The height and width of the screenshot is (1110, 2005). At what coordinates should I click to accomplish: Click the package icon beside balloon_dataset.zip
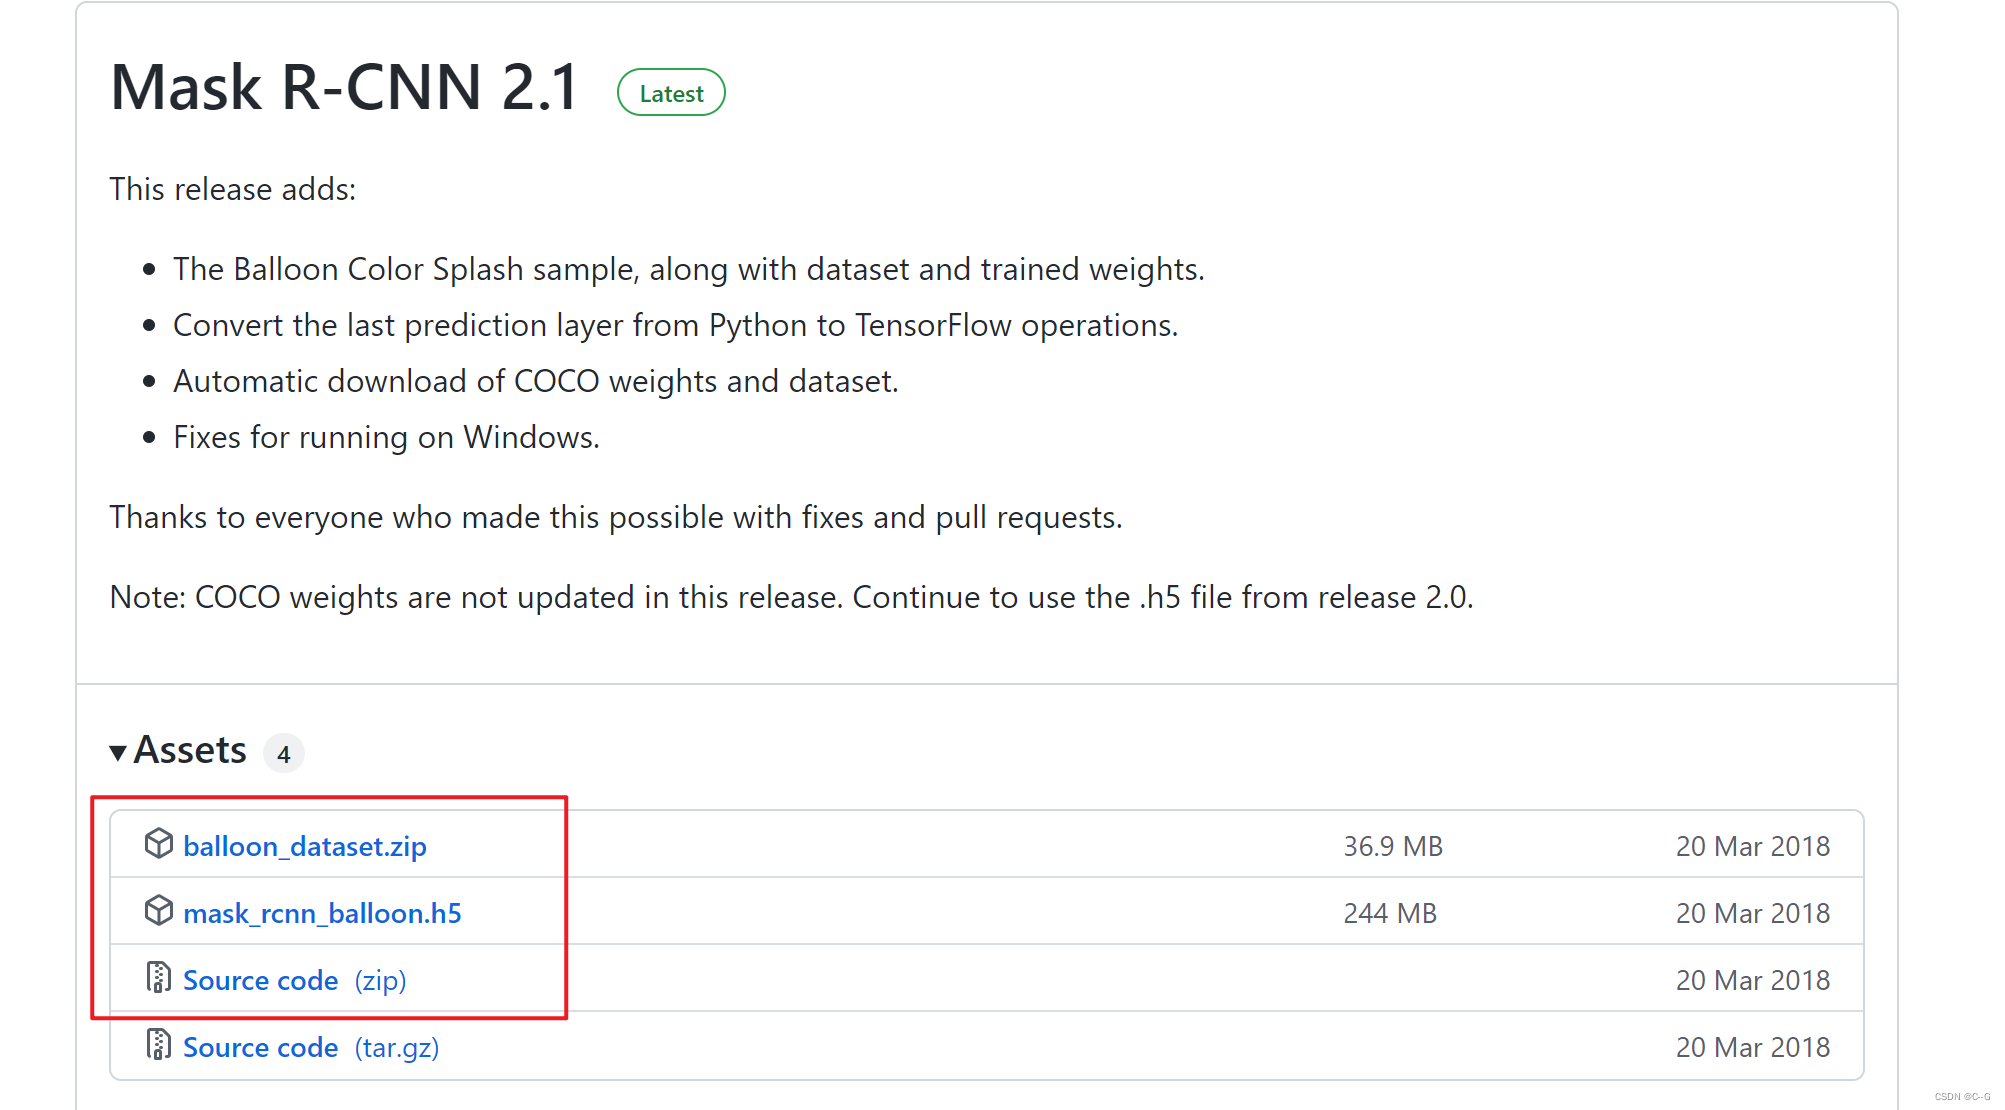(158, 844)
